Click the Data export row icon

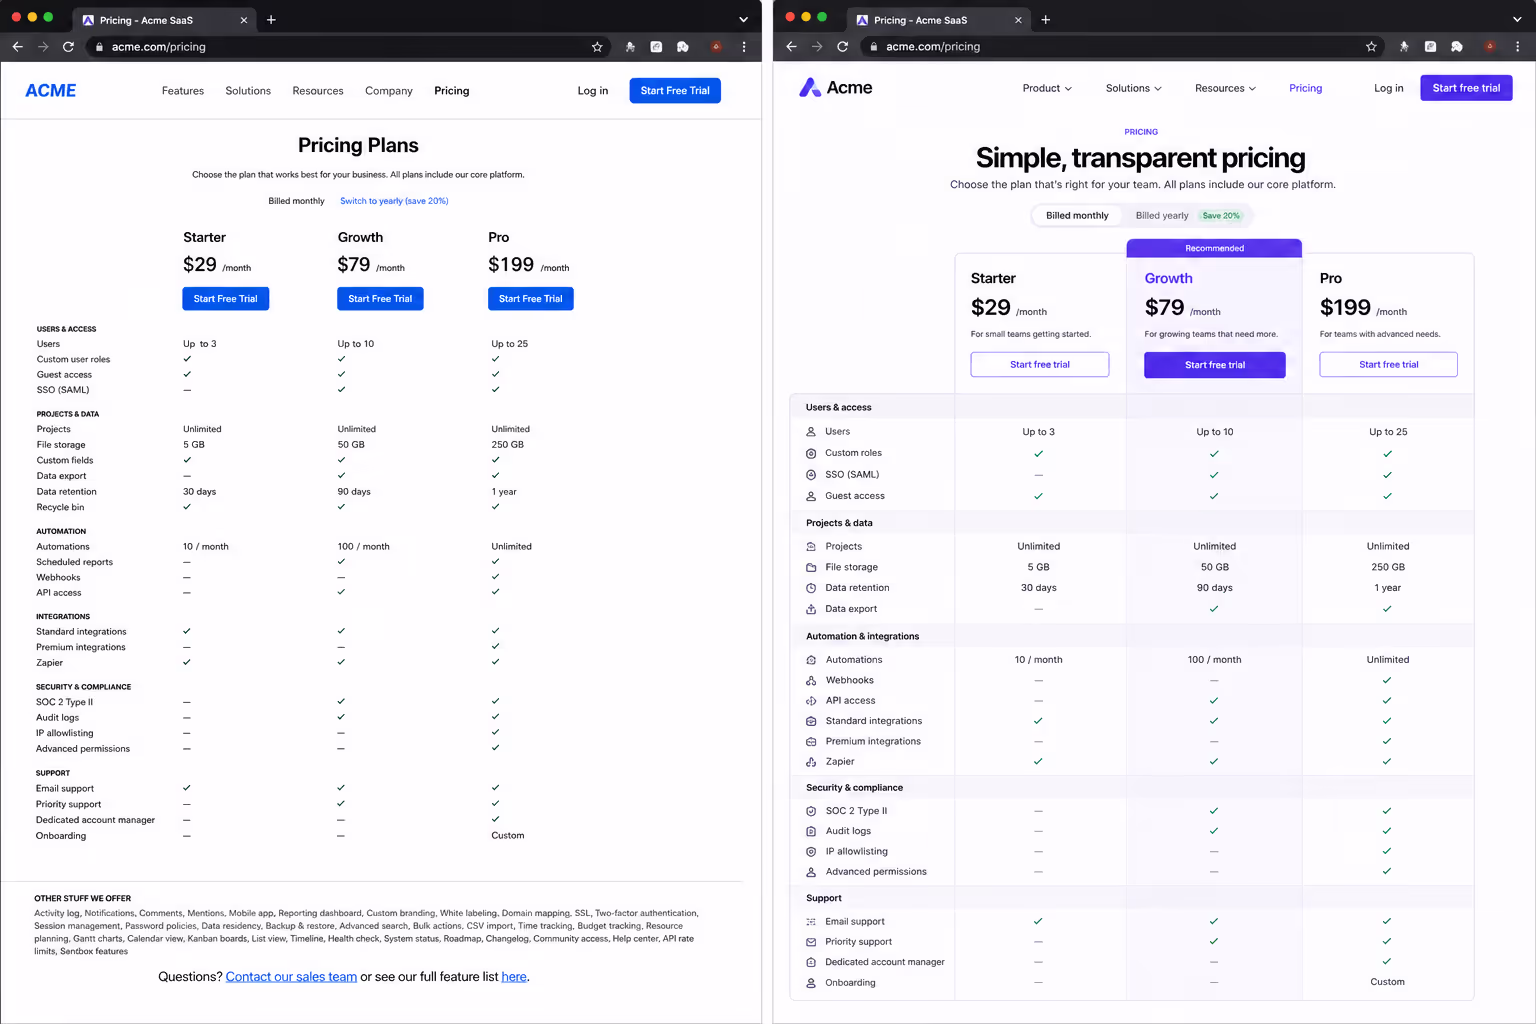pos(811,609)
